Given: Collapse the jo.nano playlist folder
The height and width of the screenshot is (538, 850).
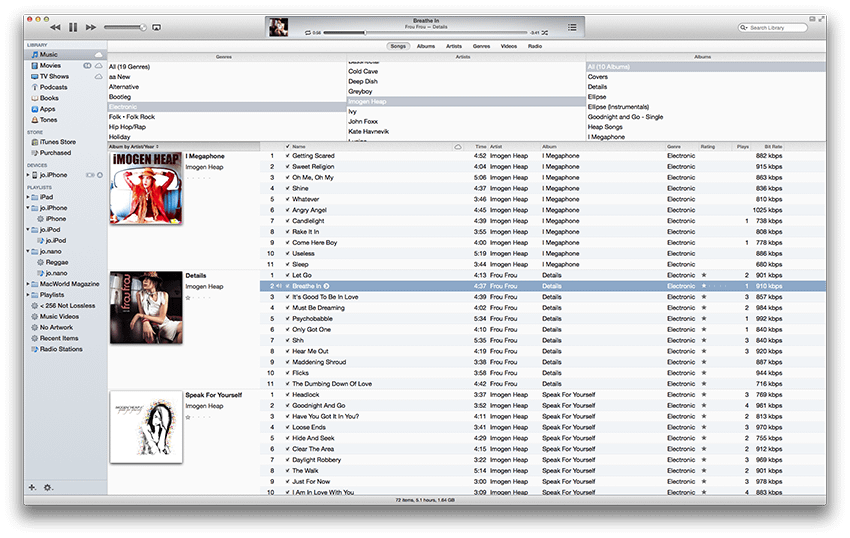Looking at the screenshot, I should (28, 251).
